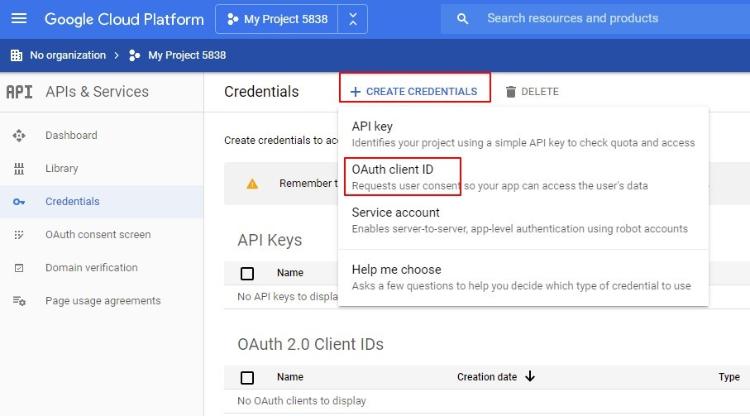Click the API logo icon in sidebar
The height and width of the screenshot is (416, 750).
pos(19,92)
